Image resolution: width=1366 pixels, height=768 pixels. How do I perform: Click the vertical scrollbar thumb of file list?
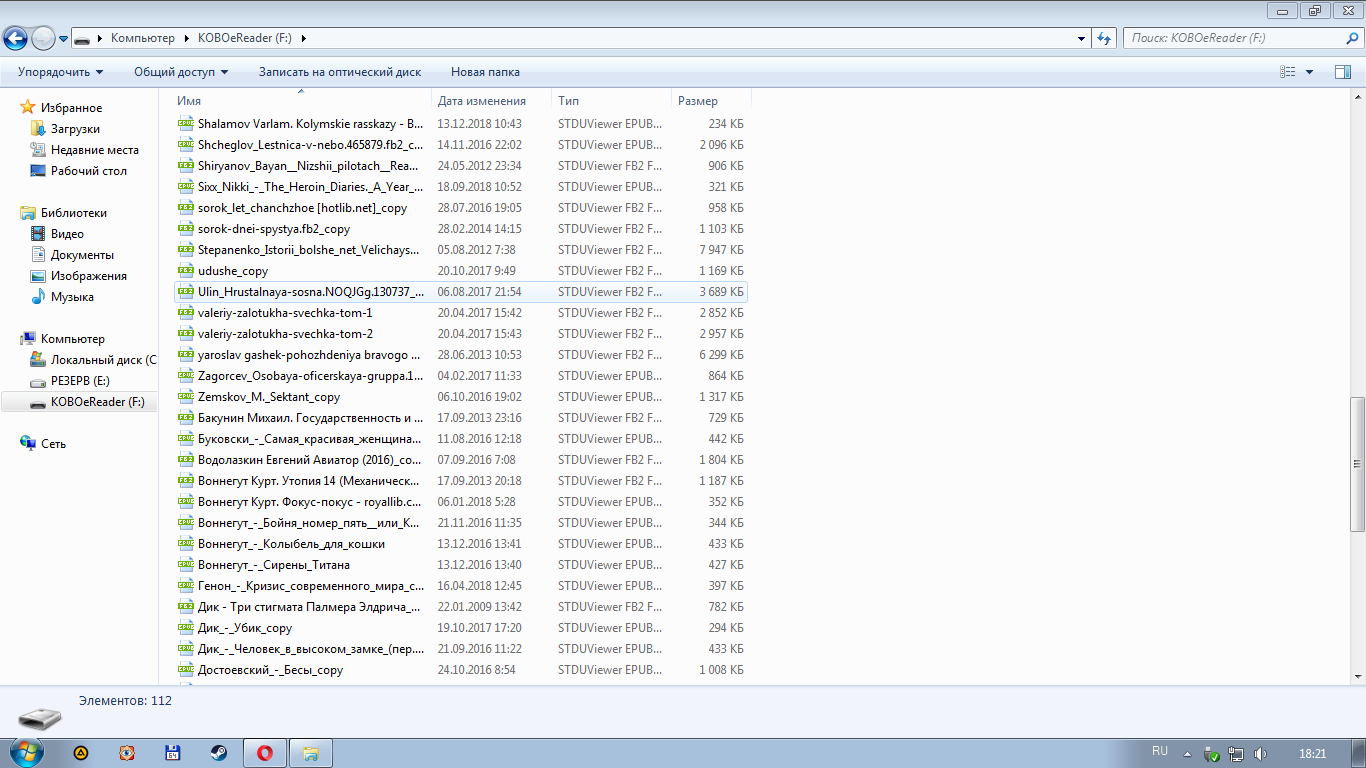[x=1357, y=463]
